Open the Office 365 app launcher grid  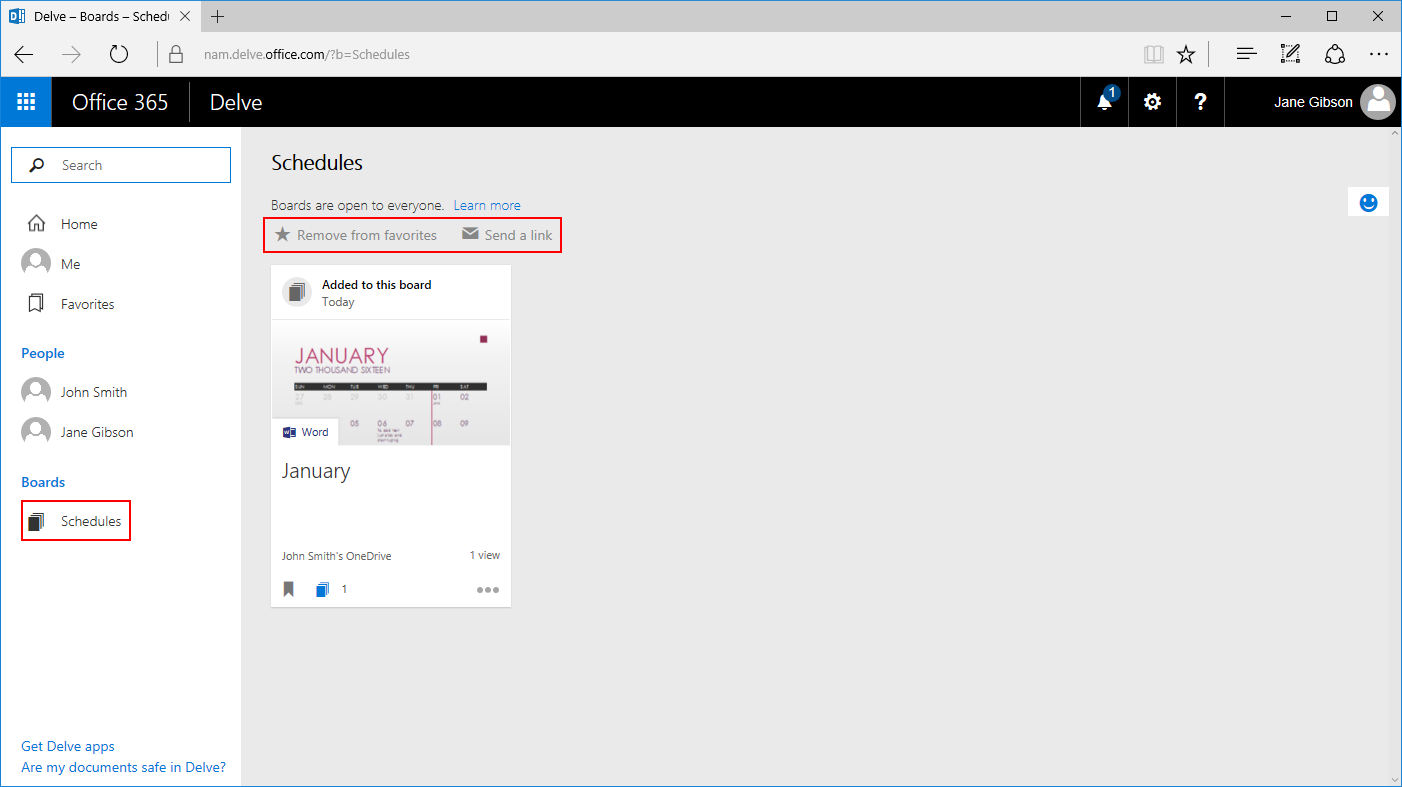click(x=26, y=102)
